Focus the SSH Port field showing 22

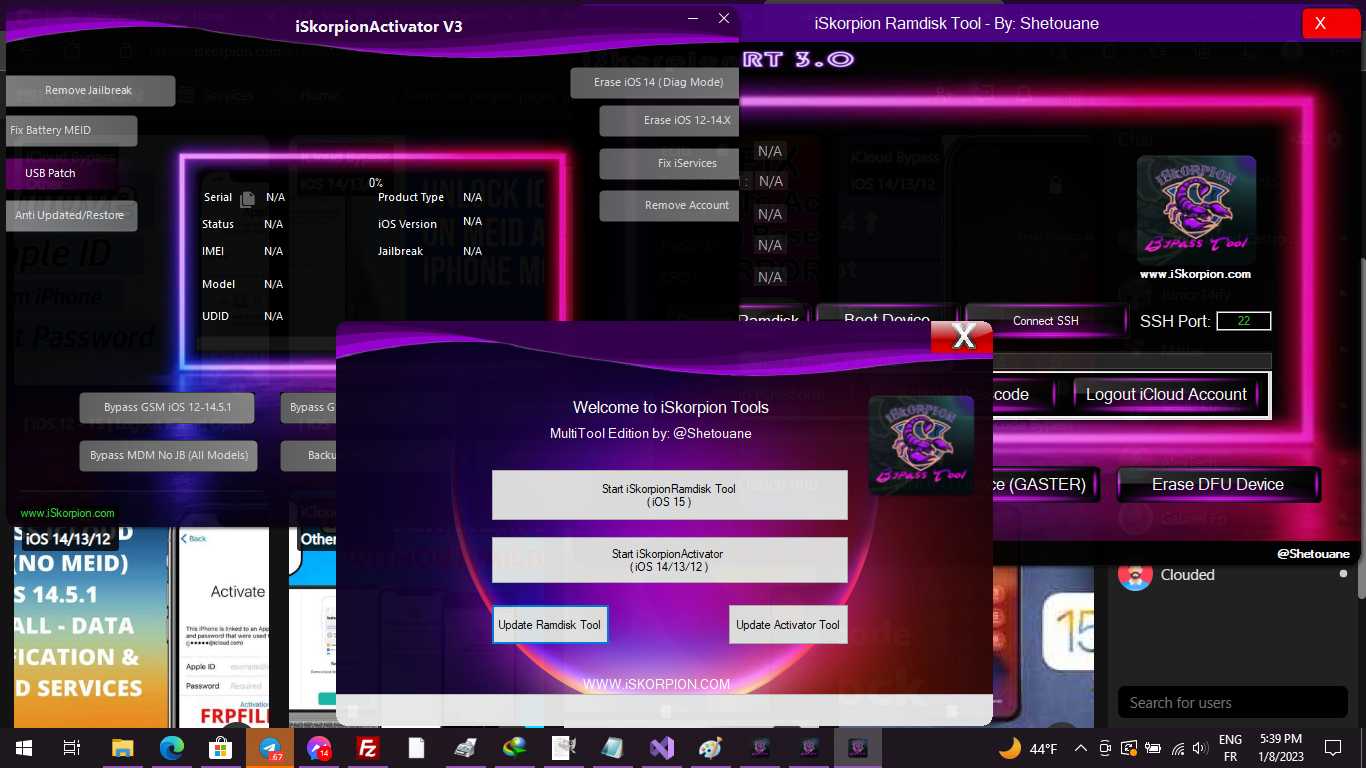[x=1244, y=321]
